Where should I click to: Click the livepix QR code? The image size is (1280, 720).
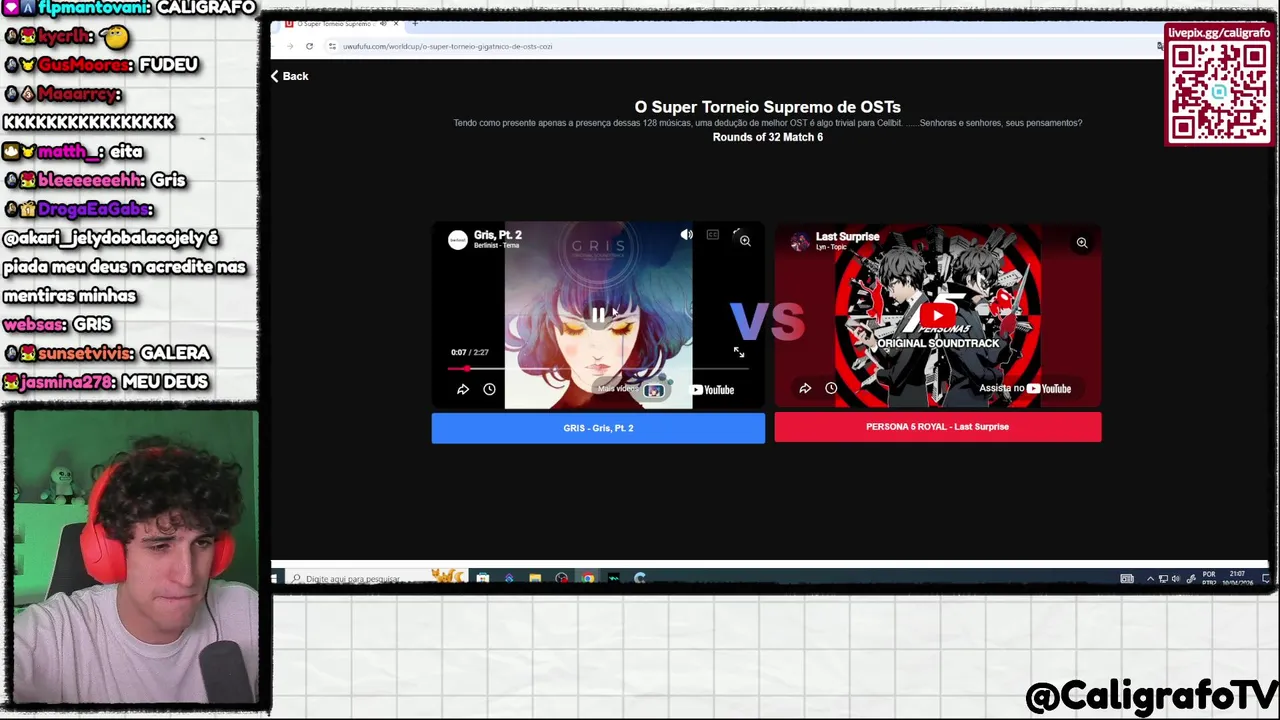click(x=1219, y=91)
